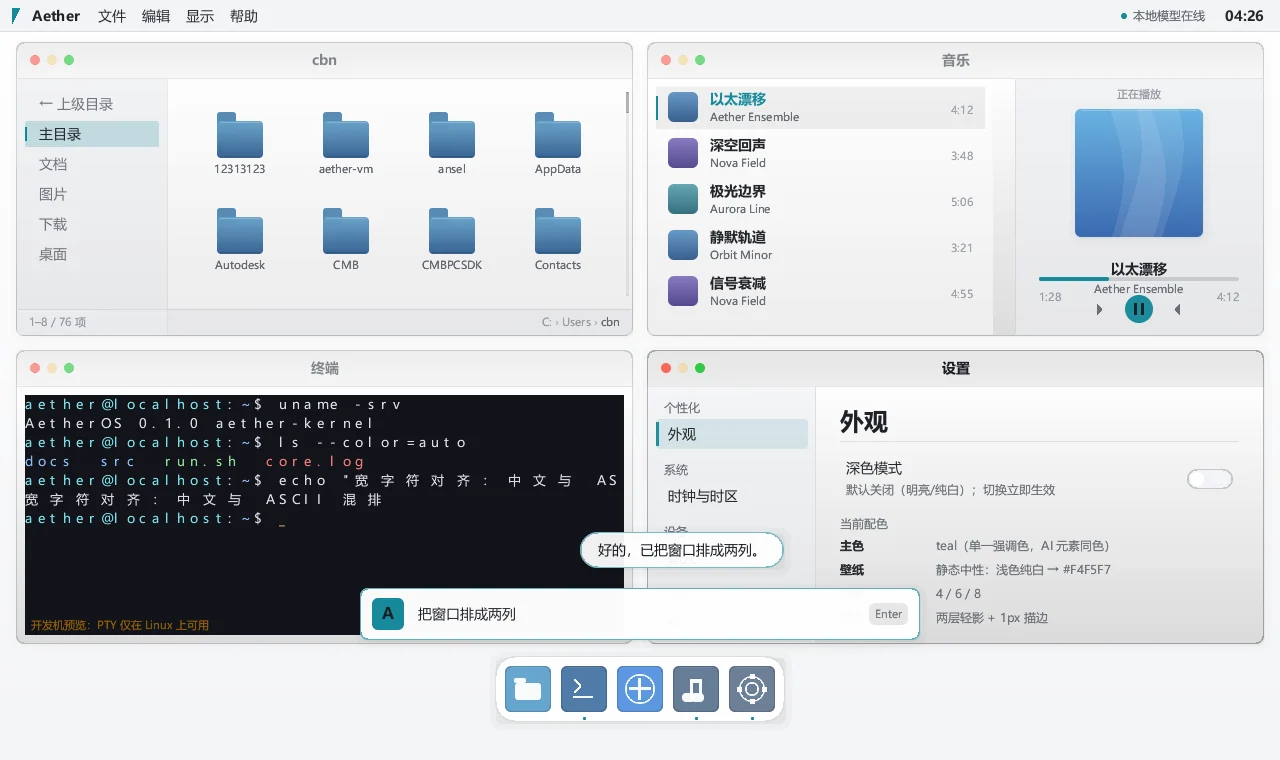
Task: Click the 把窗口排成两列 command input field
Action: point(638,614)
